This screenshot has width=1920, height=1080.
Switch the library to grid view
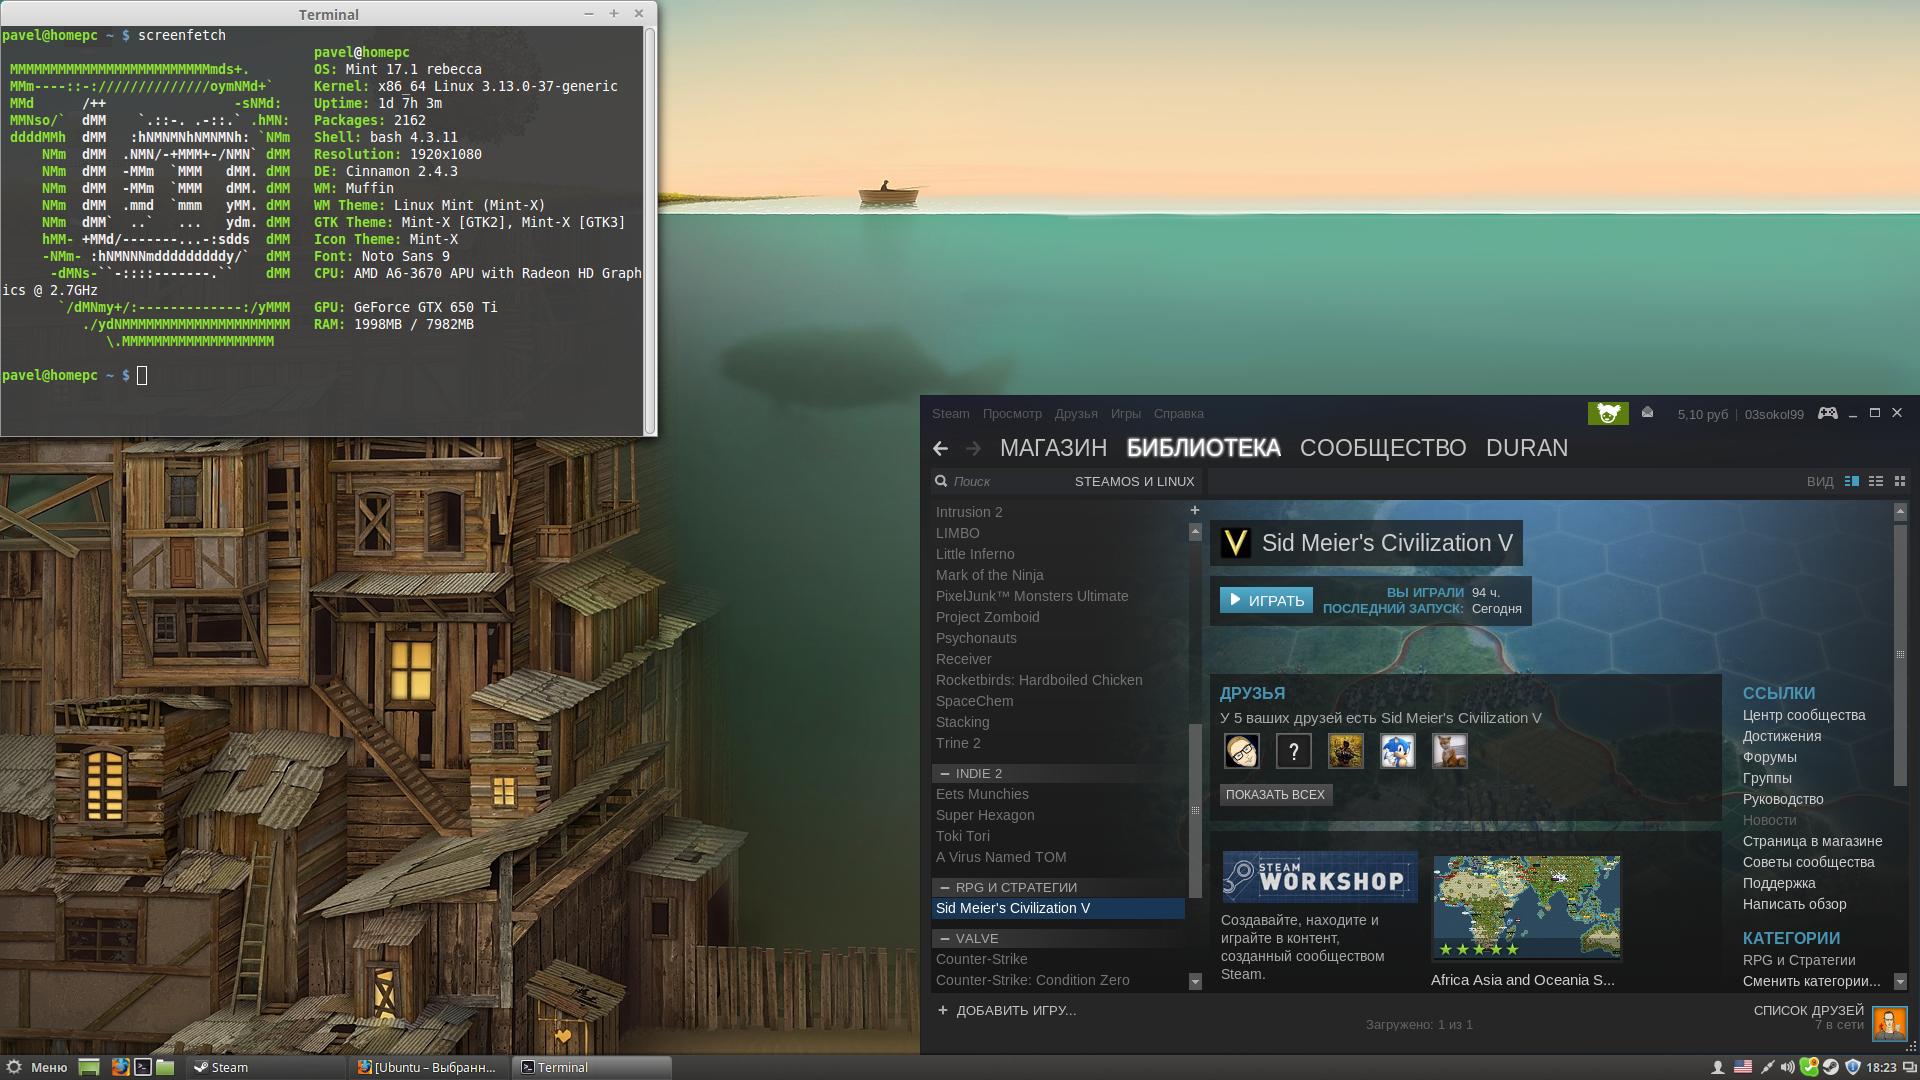1900,481
